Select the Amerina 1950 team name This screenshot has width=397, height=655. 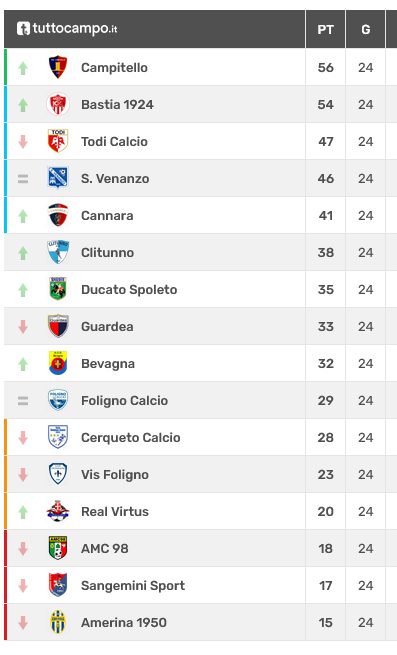124,622
